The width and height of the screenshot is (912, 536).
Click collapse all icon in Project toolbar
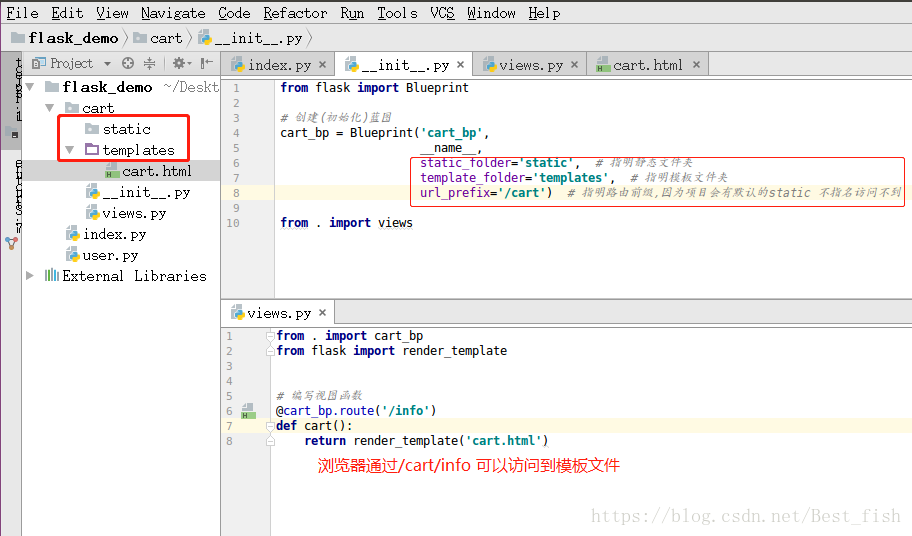coord(149,63)
